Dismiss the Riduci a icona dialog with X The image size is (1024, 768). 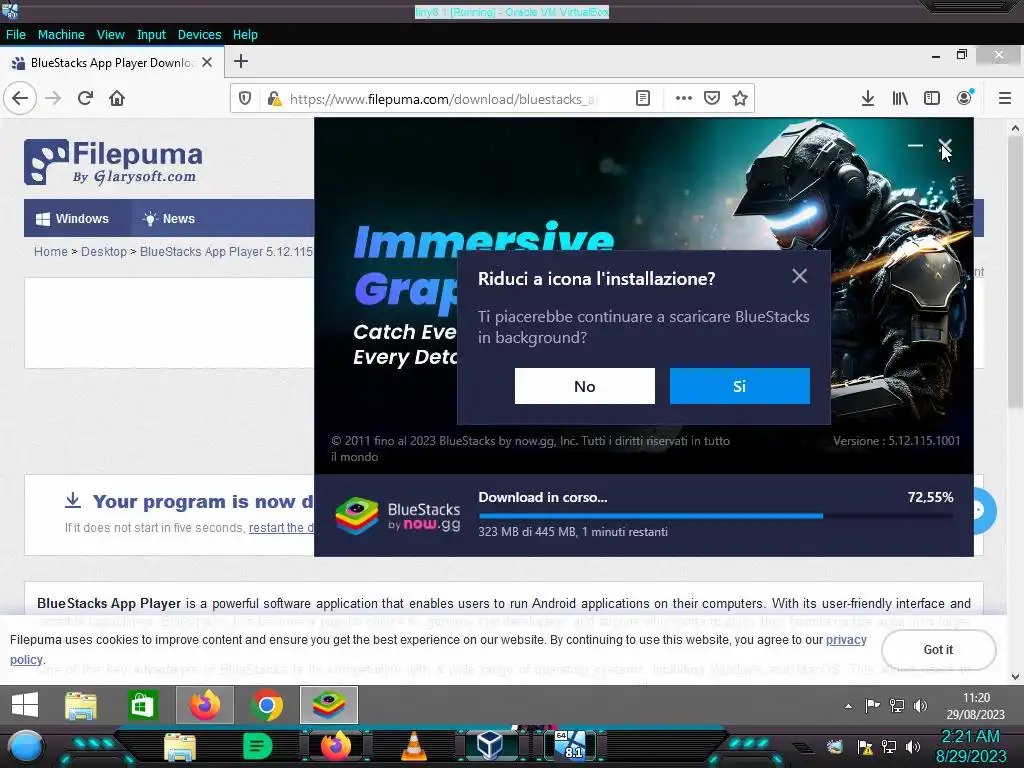[x=799, y=276]
